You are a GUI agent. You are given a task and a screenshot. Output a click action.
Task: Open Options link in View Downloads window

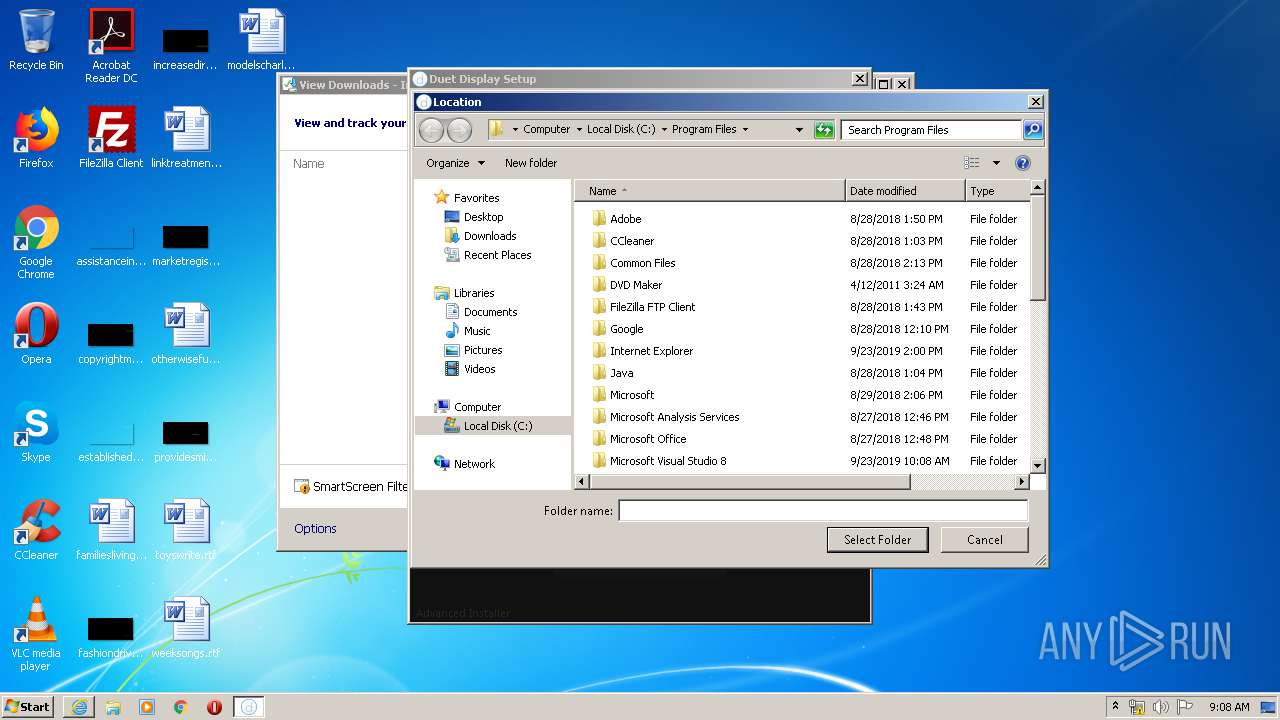315,529
